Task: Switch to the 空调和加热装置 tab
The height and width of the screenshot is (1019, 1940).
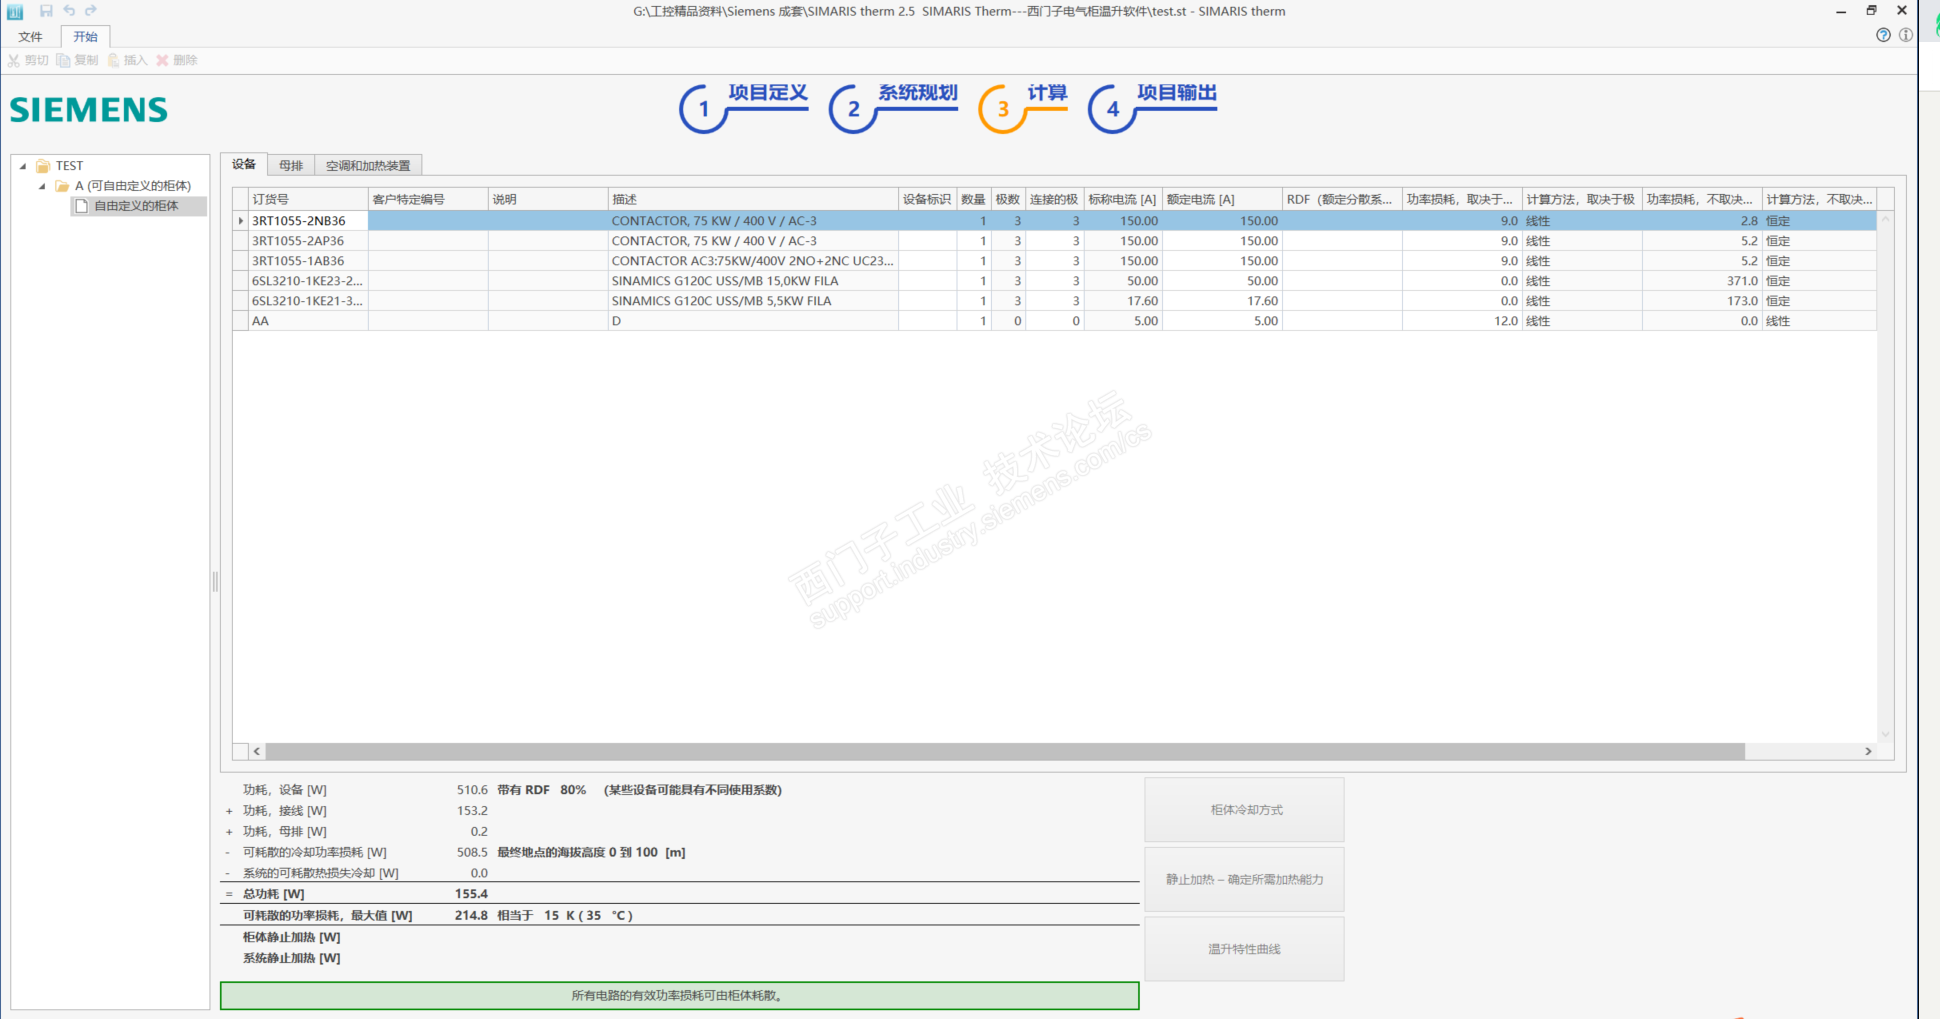Action: (368, 165)
